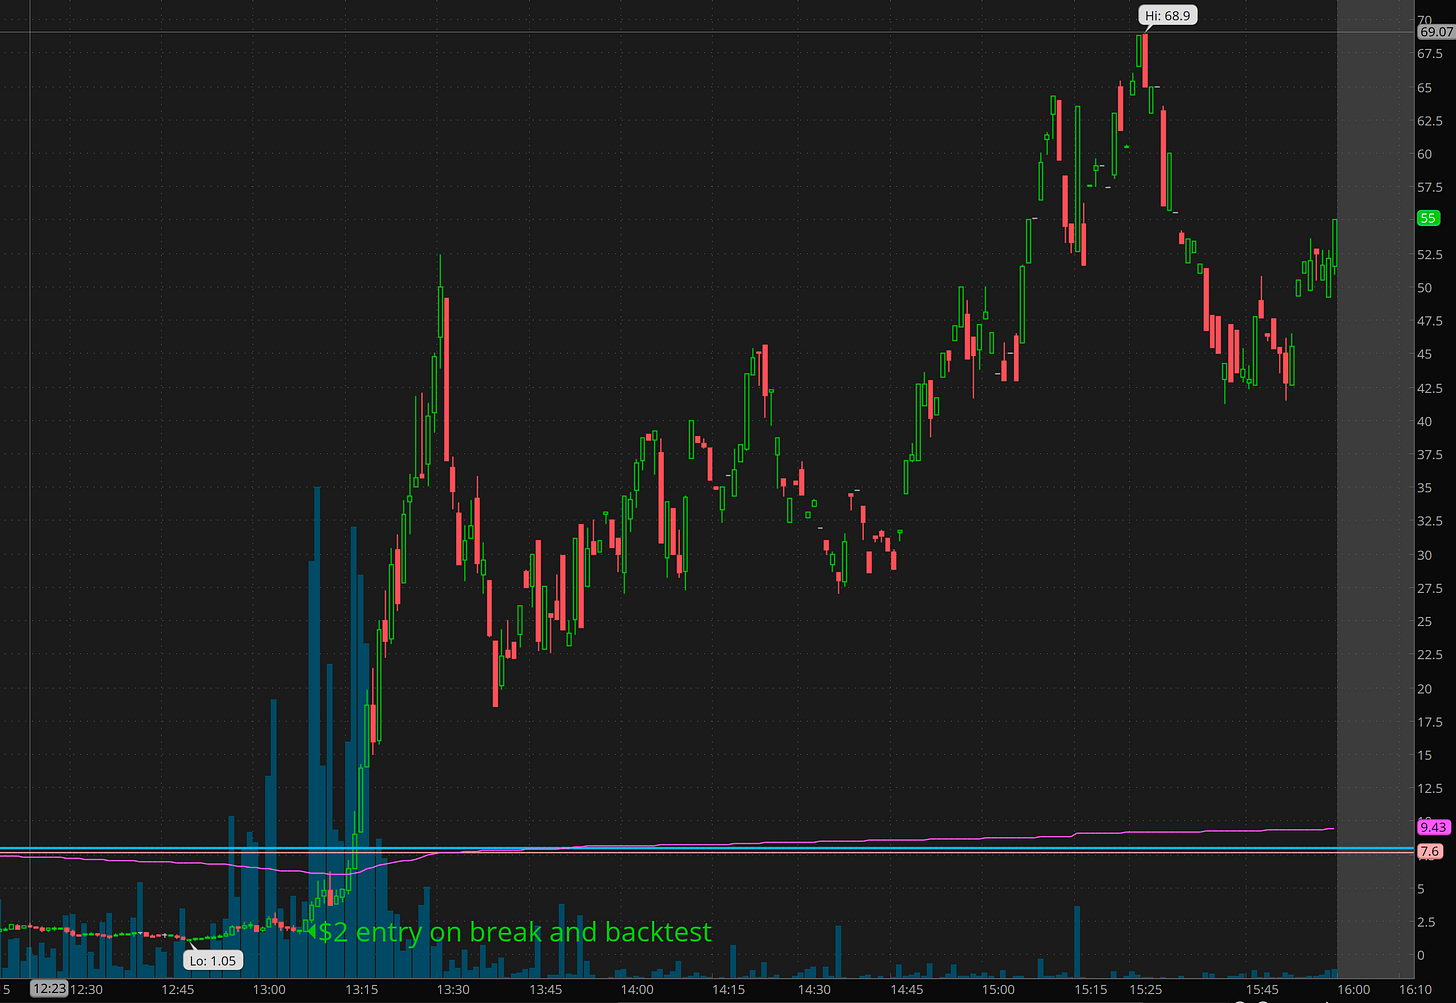Click the green 55 last-price label

(x=1427, y=218)
